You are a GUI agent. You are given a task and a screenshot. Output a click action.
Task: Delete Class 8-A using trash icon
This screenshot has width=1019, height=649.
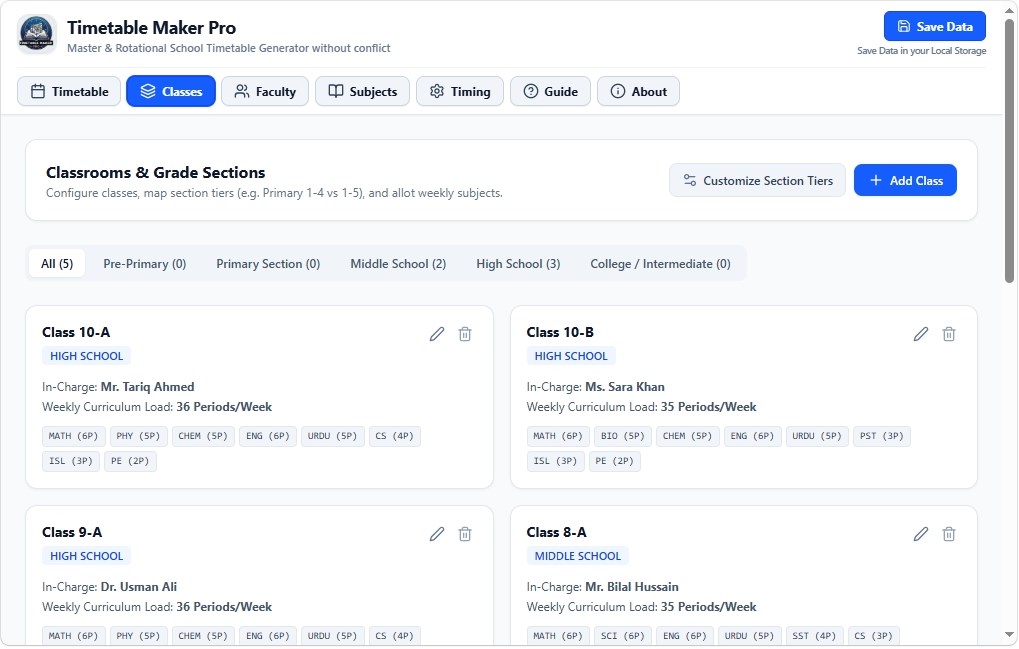pyautogui.click(x=949, y=534)
